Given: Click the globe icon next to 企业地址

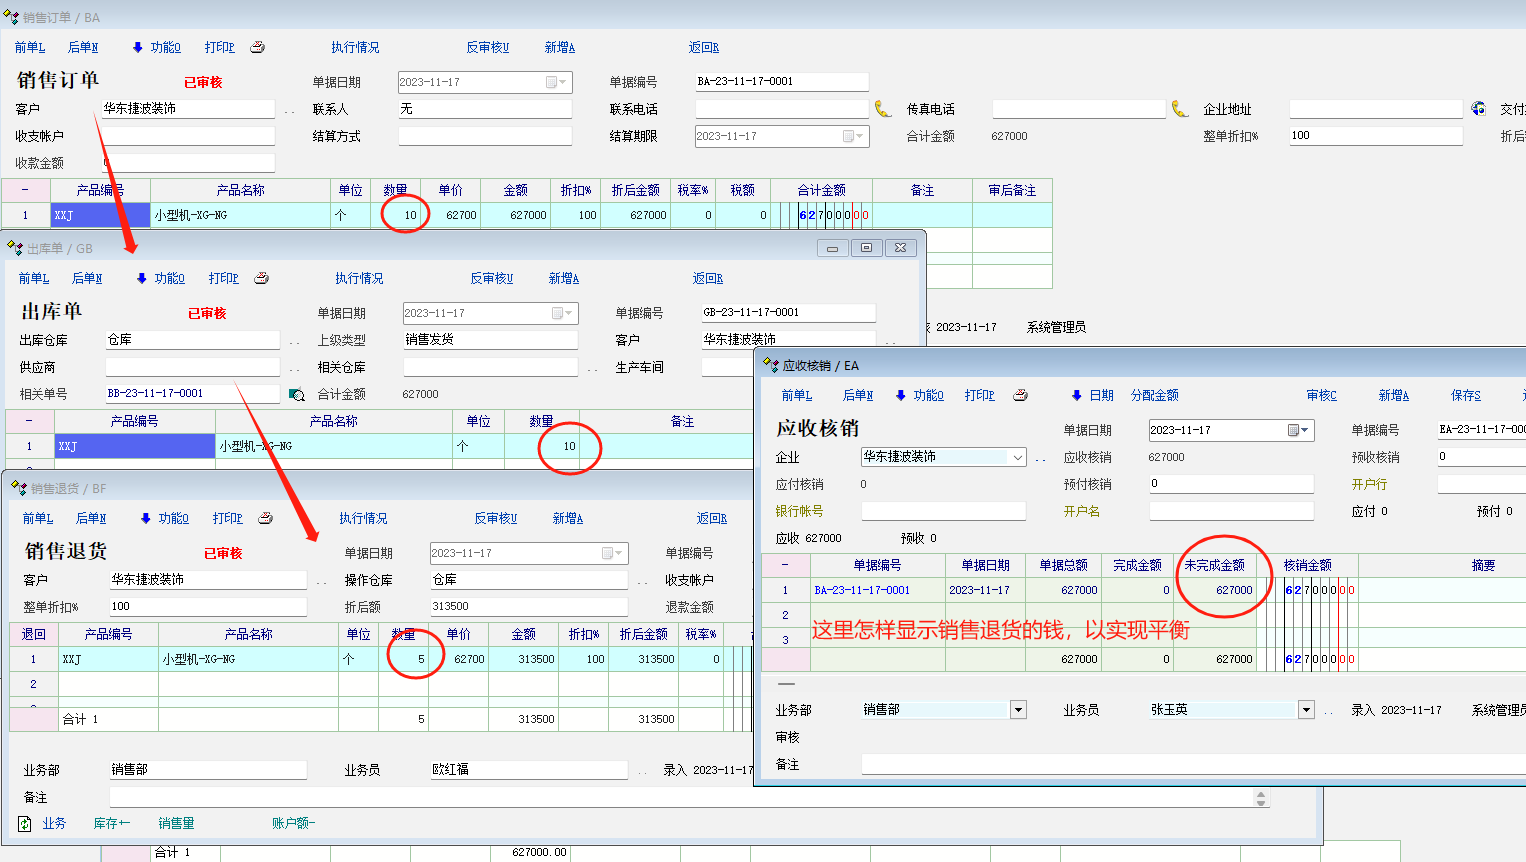Looking at the screenshot, I should click(x=1478, y=109).
